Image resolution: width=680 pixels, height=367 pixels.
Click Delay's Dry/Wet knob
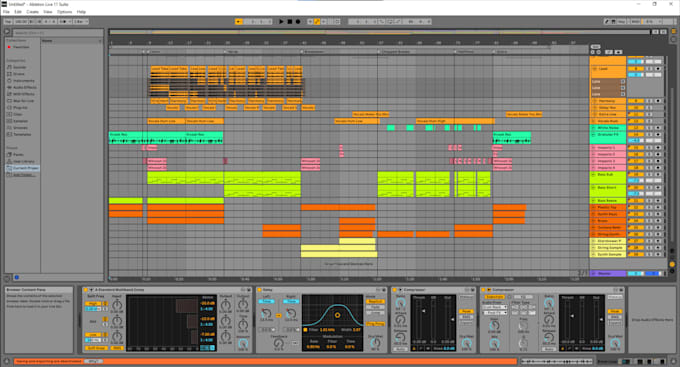(376, 343)
